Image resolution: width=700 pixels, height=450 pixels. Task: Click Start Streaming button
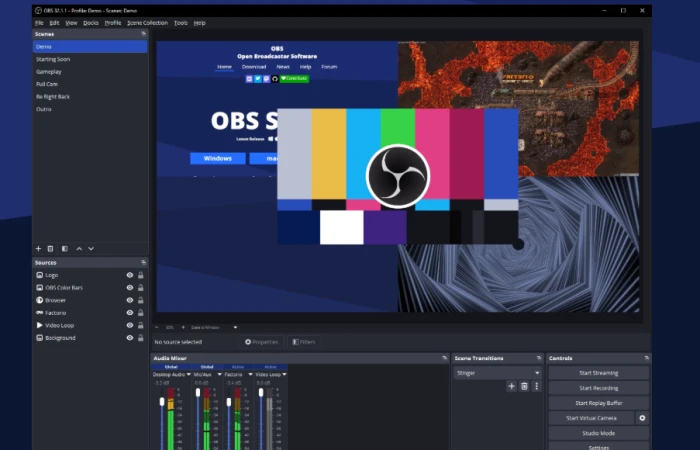click(599, 373)
